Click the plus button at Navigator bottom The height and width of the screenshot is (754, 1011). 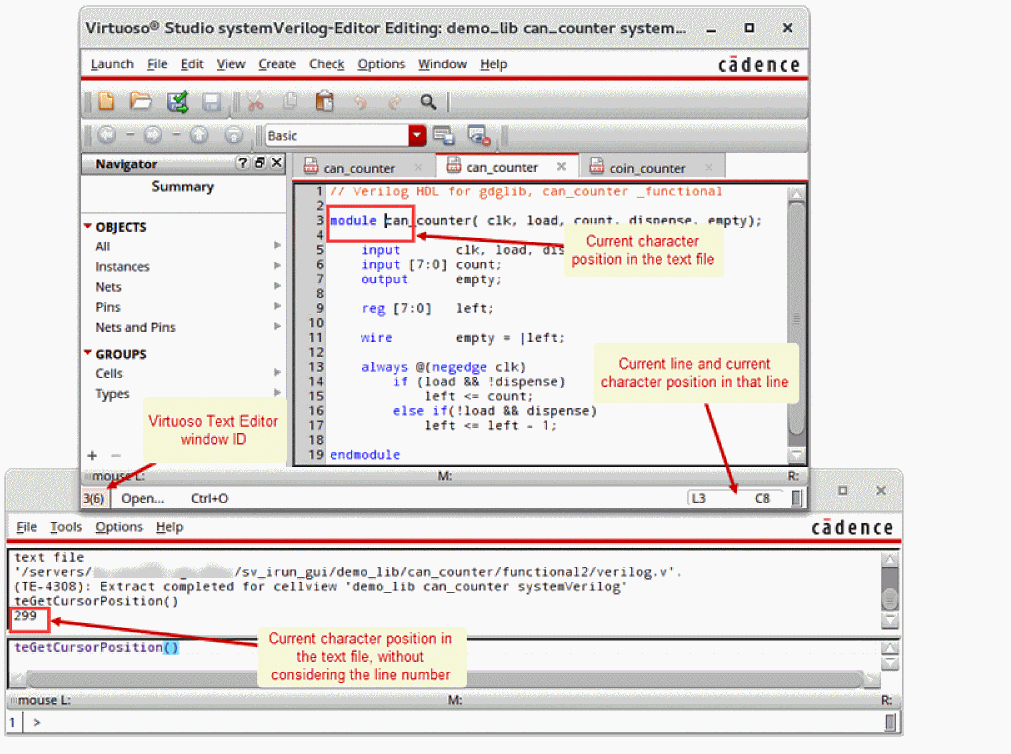point(93,455)
